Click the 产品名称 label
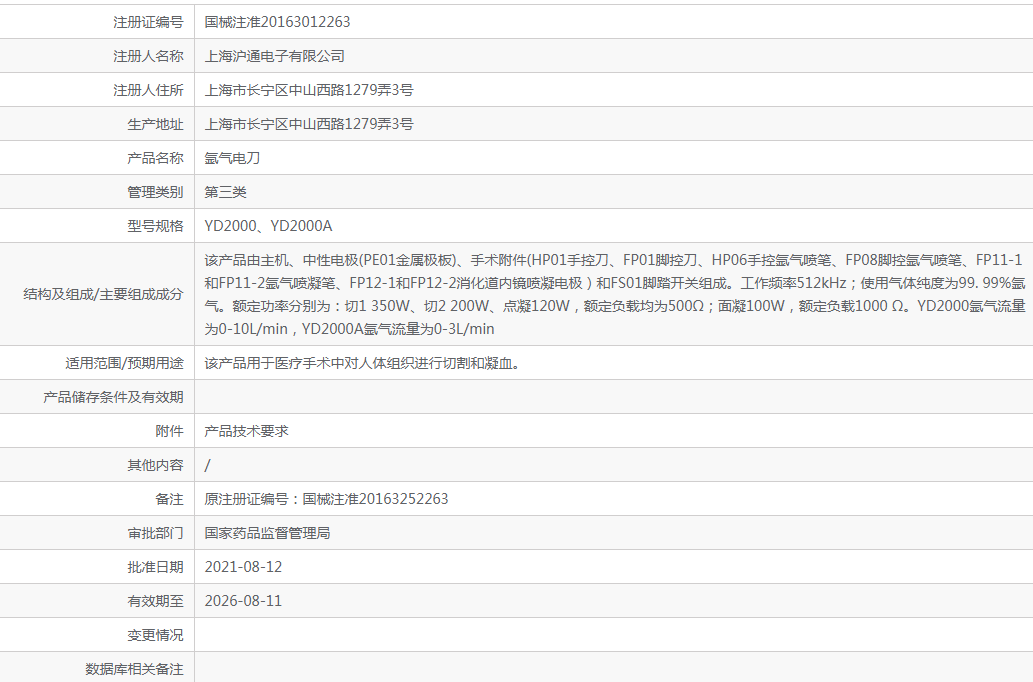The height and width of the screenshot is (682, 1033). click(155, 158)
